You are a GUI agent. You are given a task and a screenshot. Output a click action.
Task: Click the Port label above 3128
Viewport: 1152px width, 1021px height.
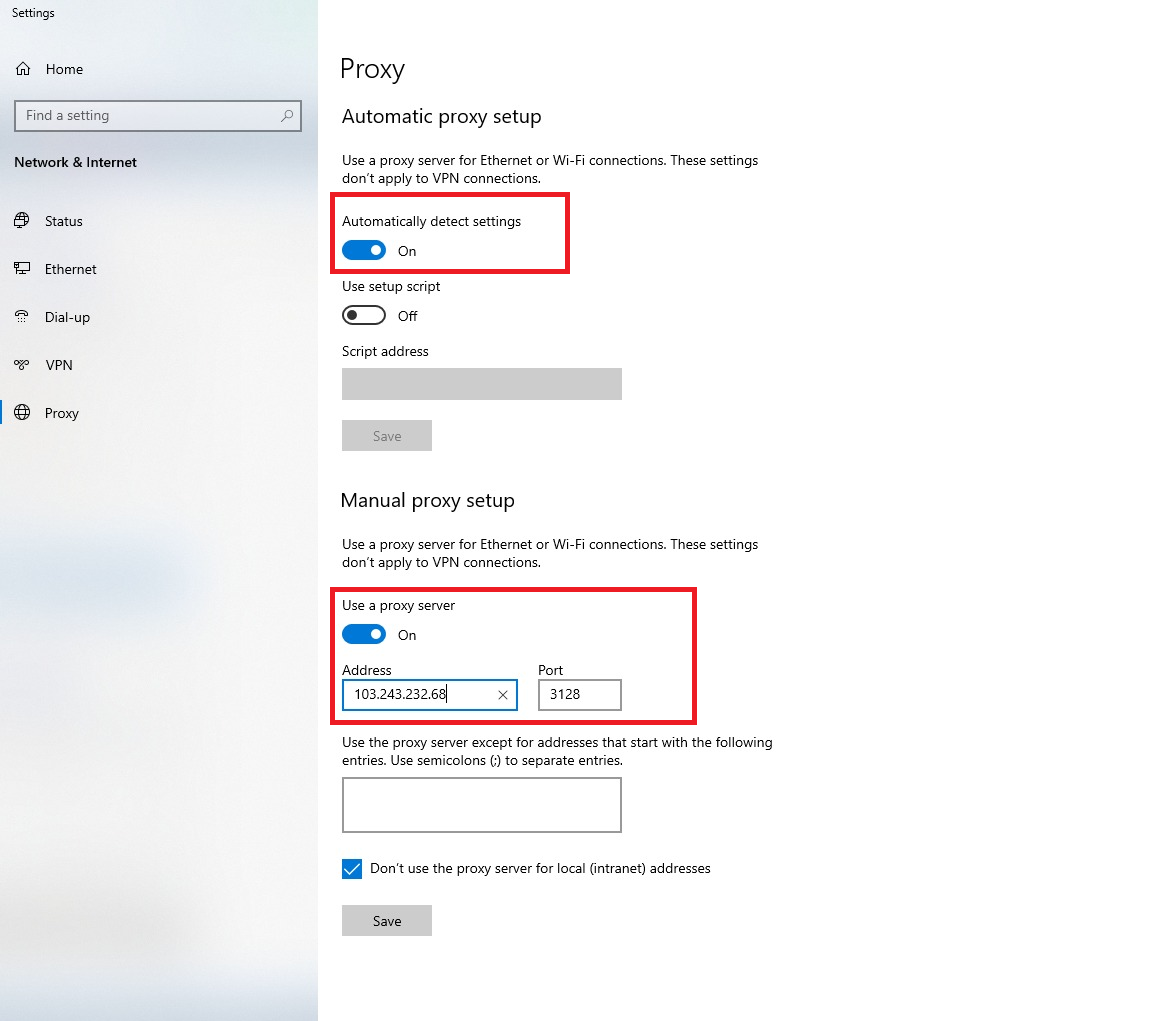pos(550,670)
